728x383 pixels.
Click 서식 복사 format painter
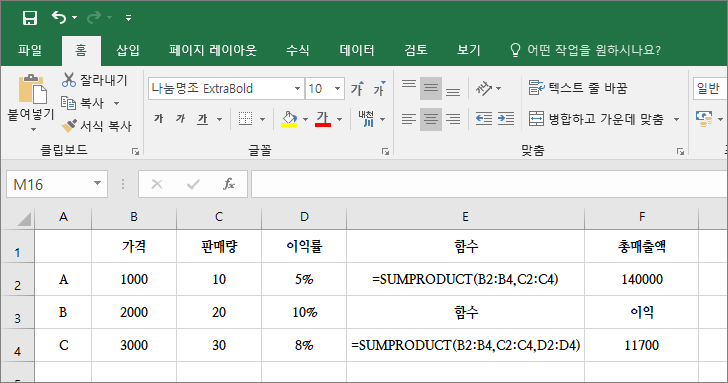click(97, 125)
